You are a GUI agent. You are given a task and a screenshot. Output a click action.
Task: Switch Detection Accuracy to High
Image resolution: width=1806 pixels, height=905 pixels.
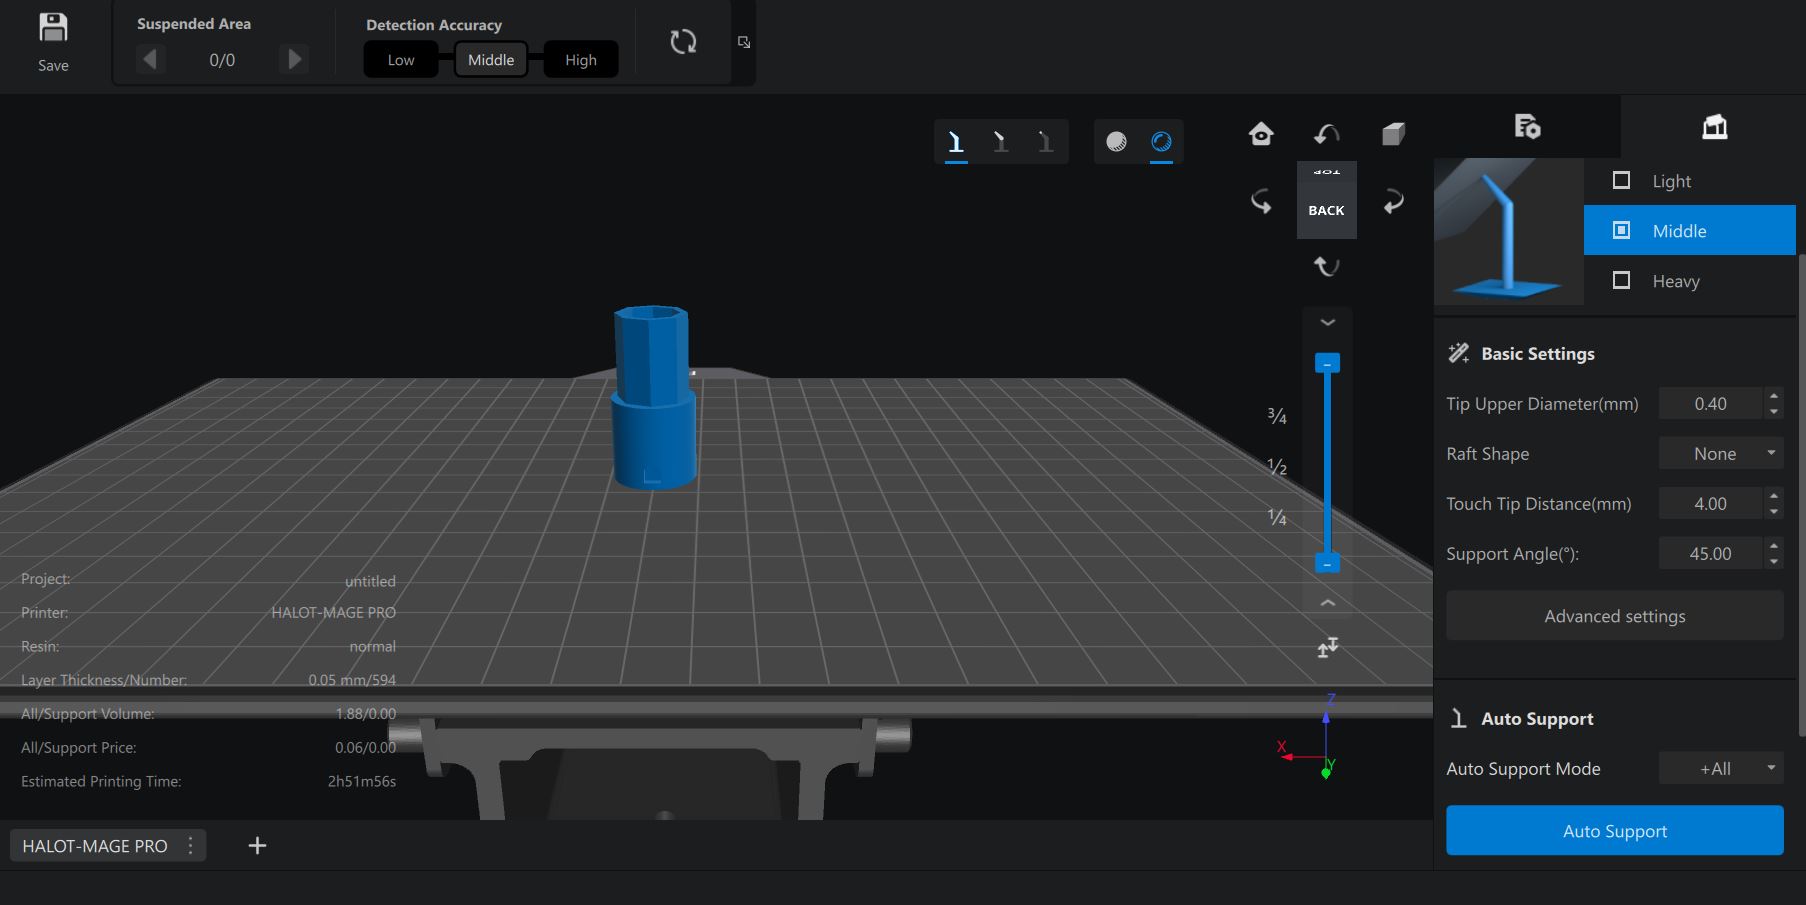tap(580, 59)
